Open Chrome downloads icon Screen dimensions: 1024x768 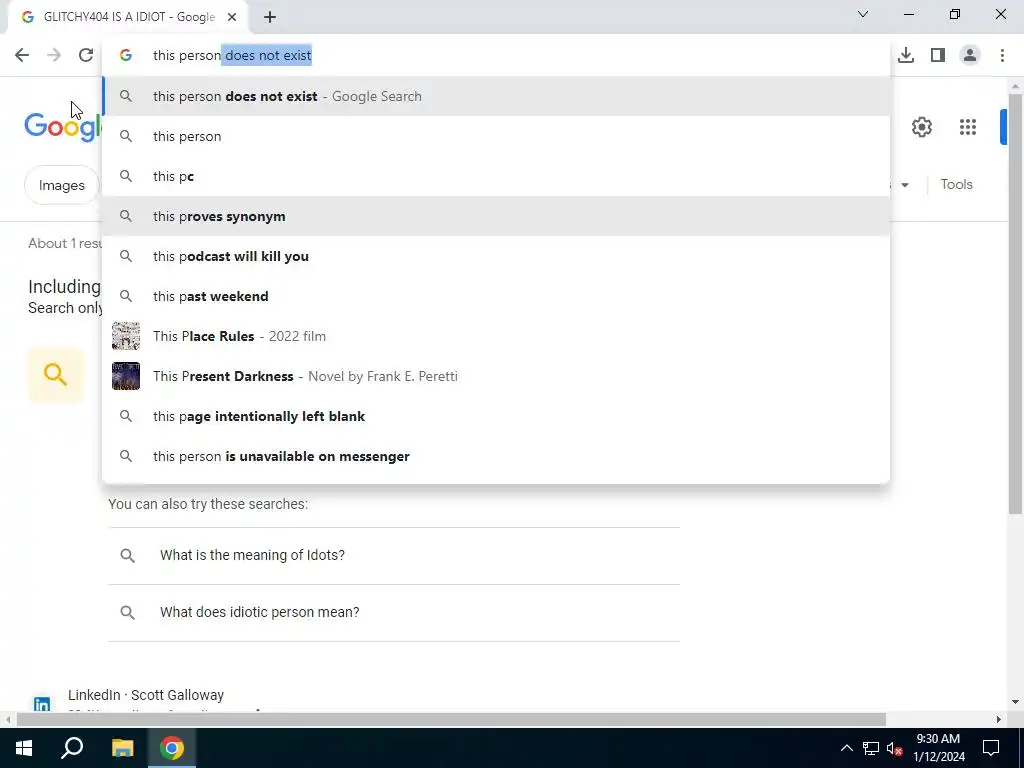coord(906,55)
